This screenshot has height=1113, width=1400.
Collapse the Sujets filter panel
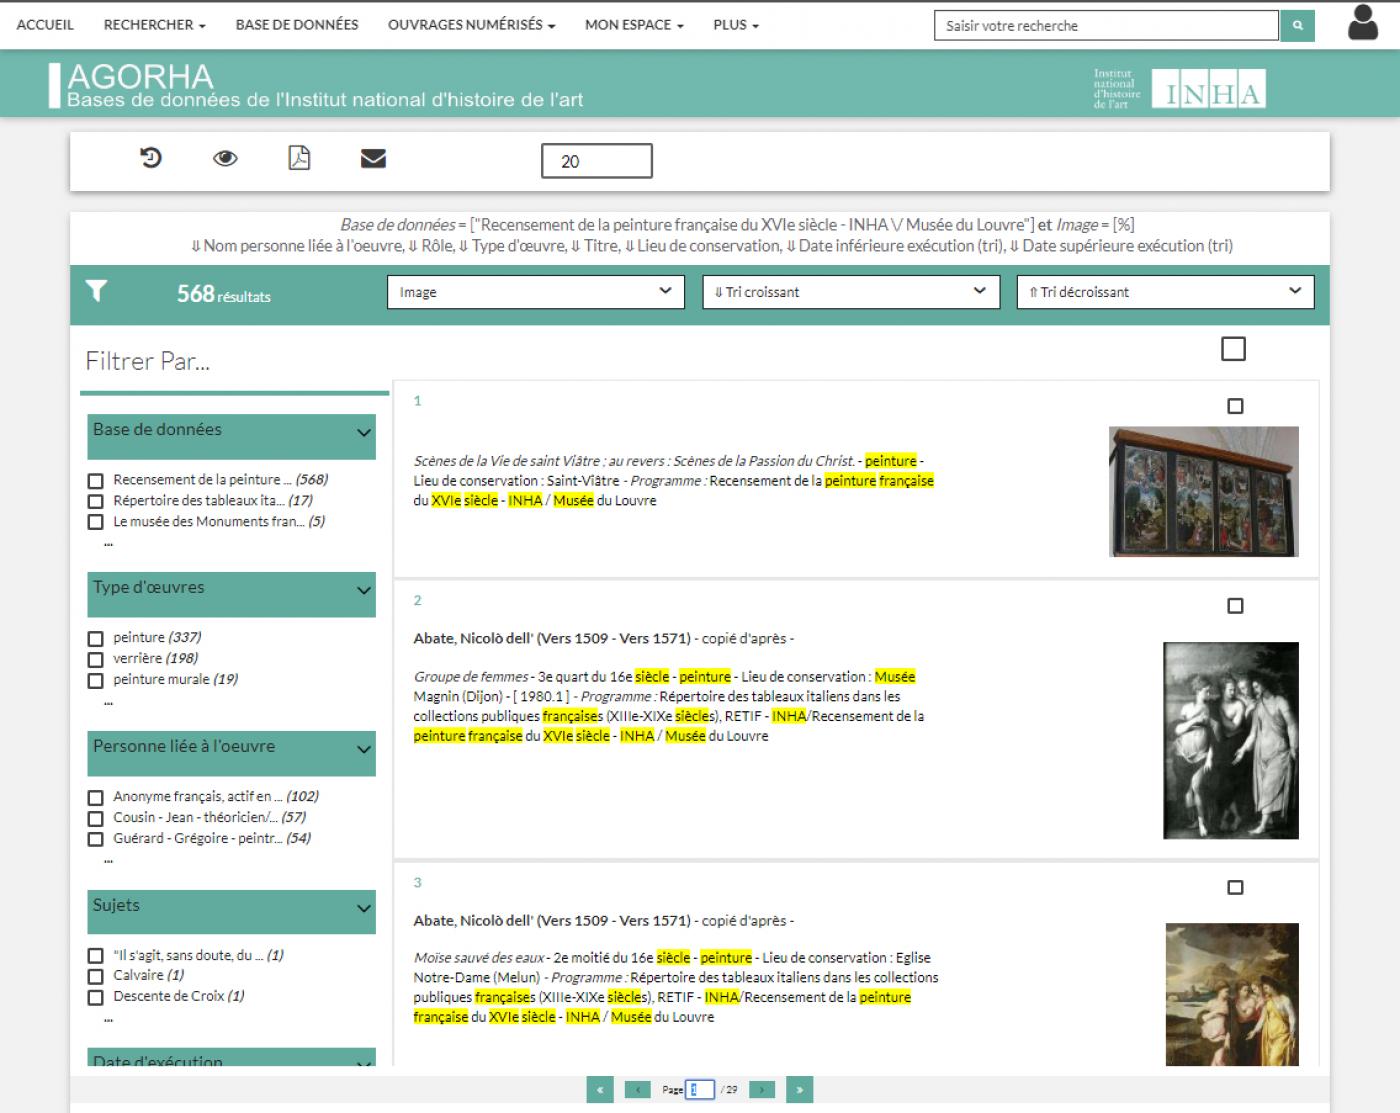(x=364, y=909)
